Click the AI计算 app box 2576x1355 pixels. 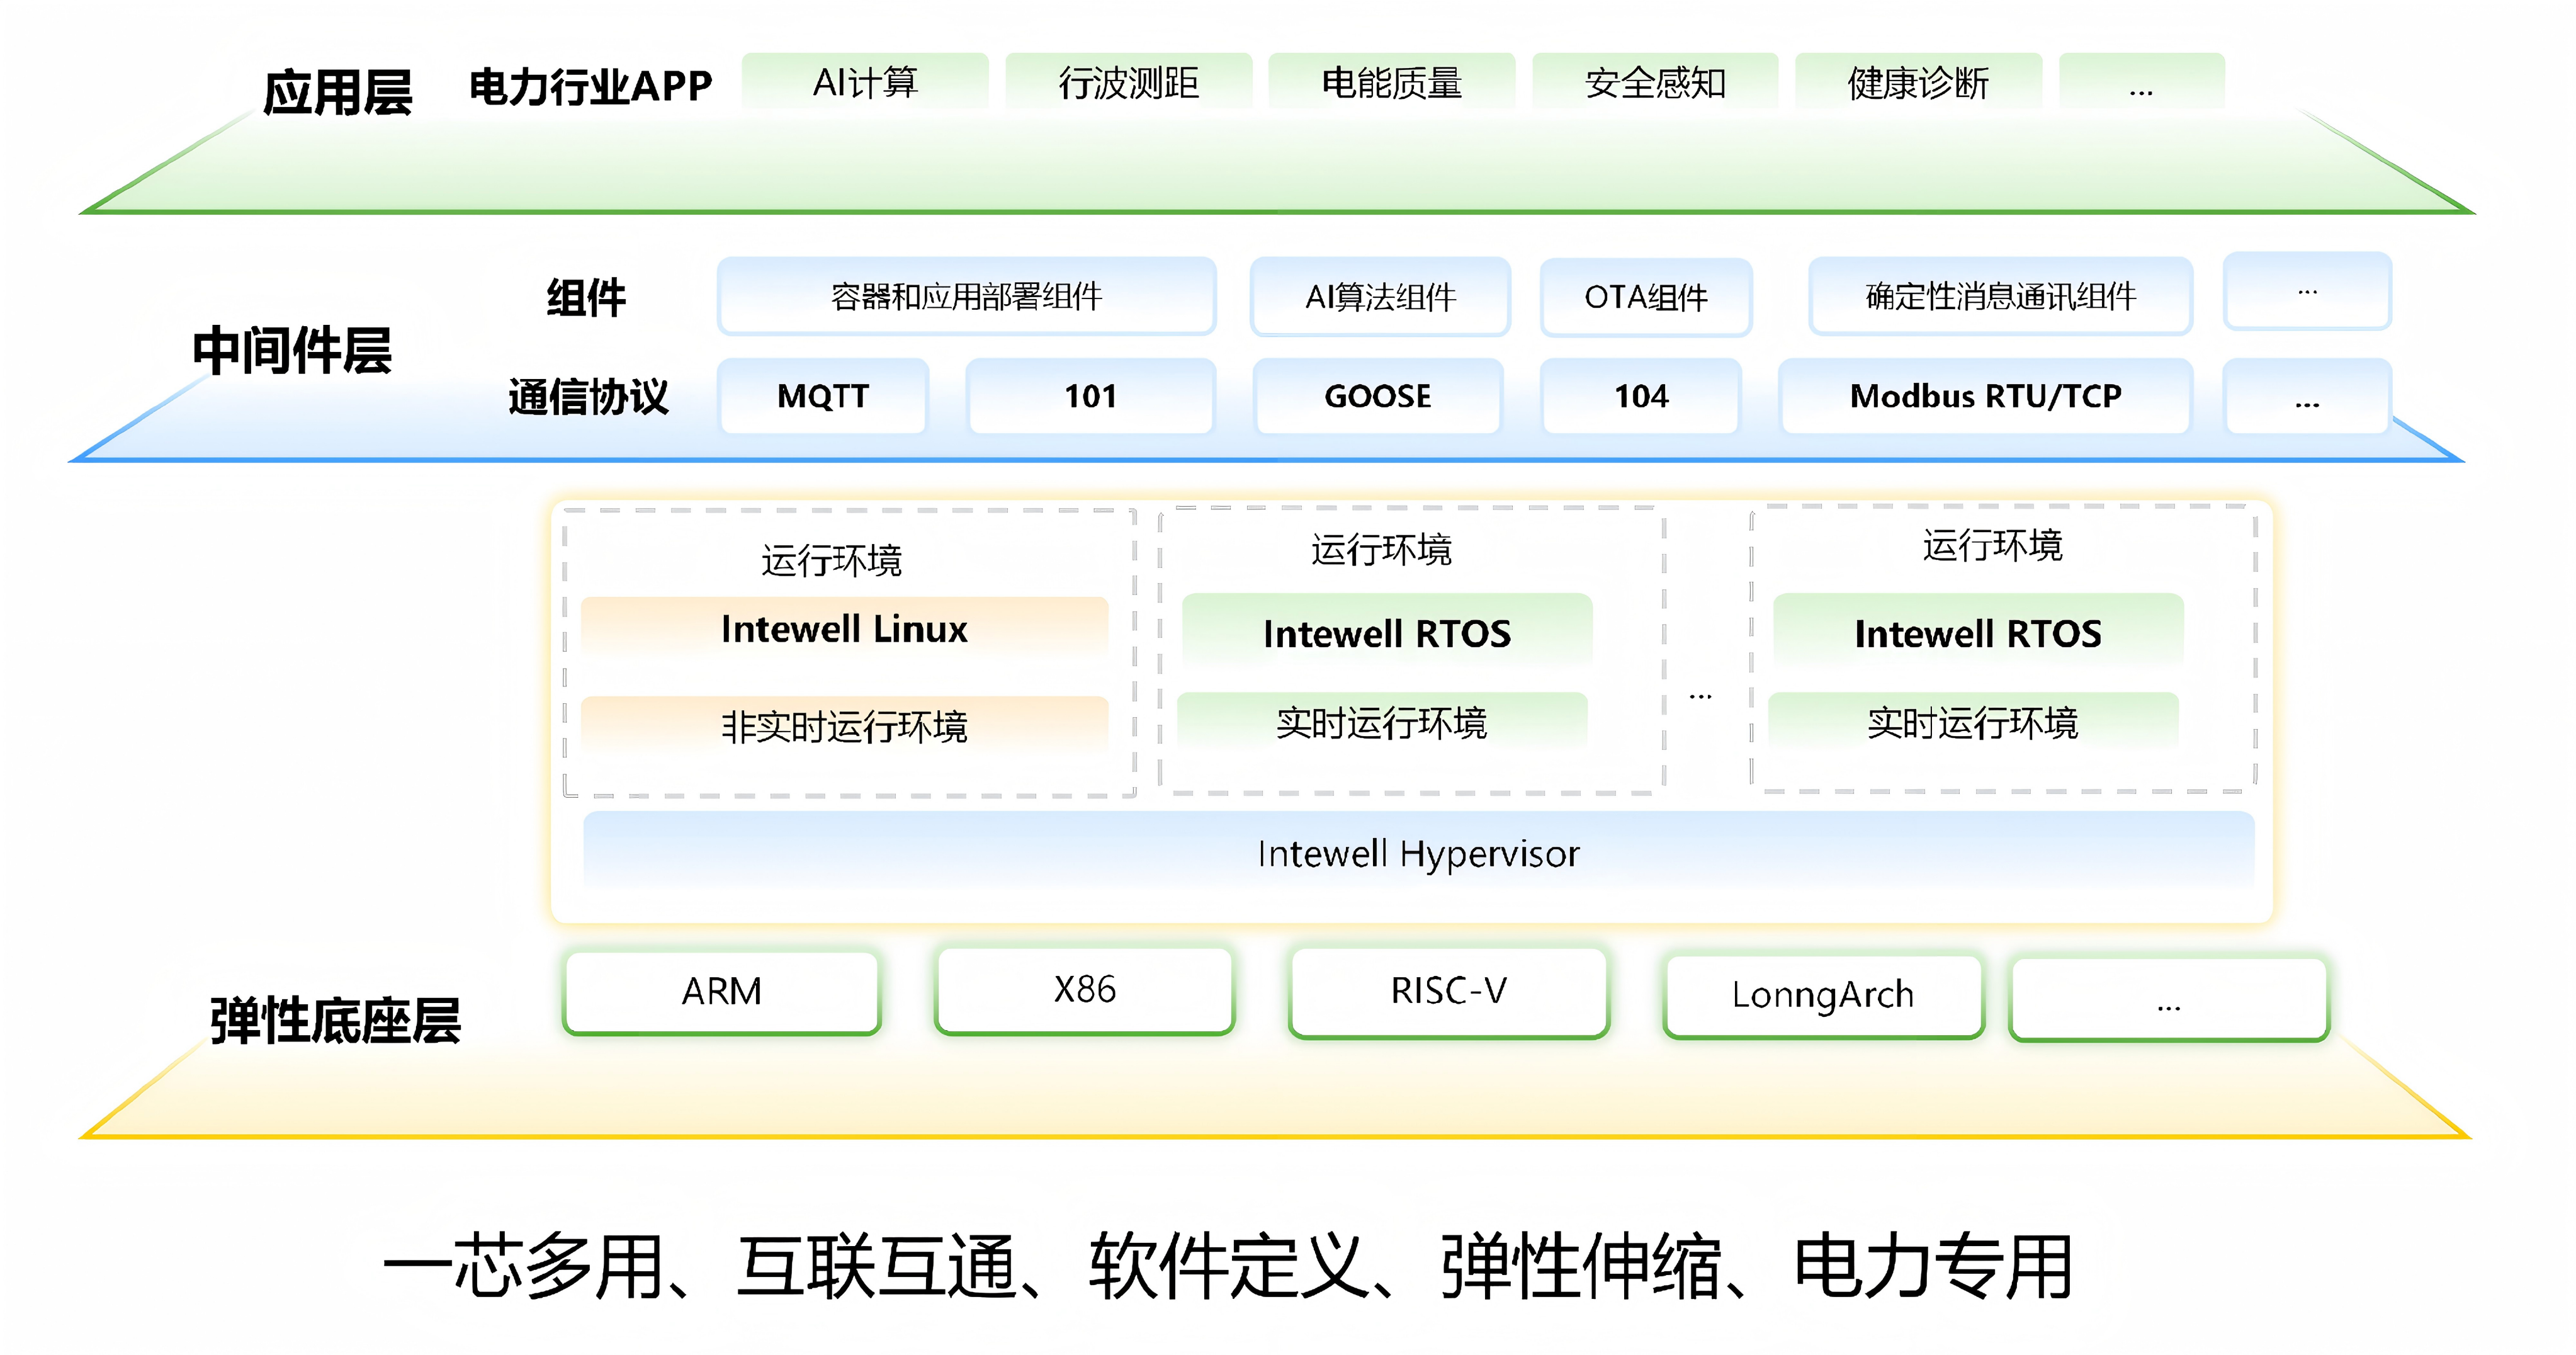(865, 82)
